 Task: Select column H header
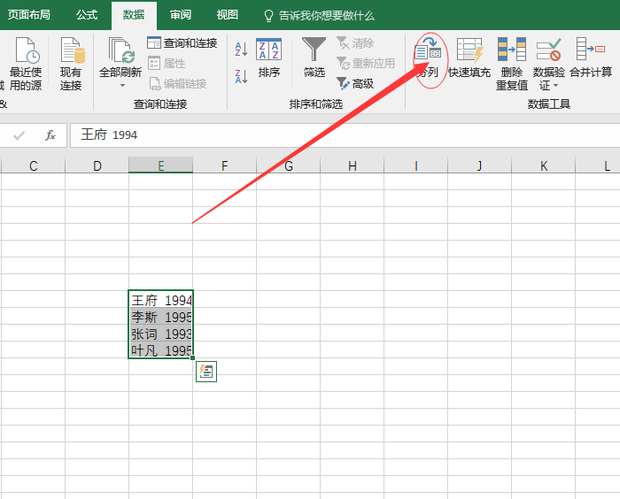click(352, 165)
